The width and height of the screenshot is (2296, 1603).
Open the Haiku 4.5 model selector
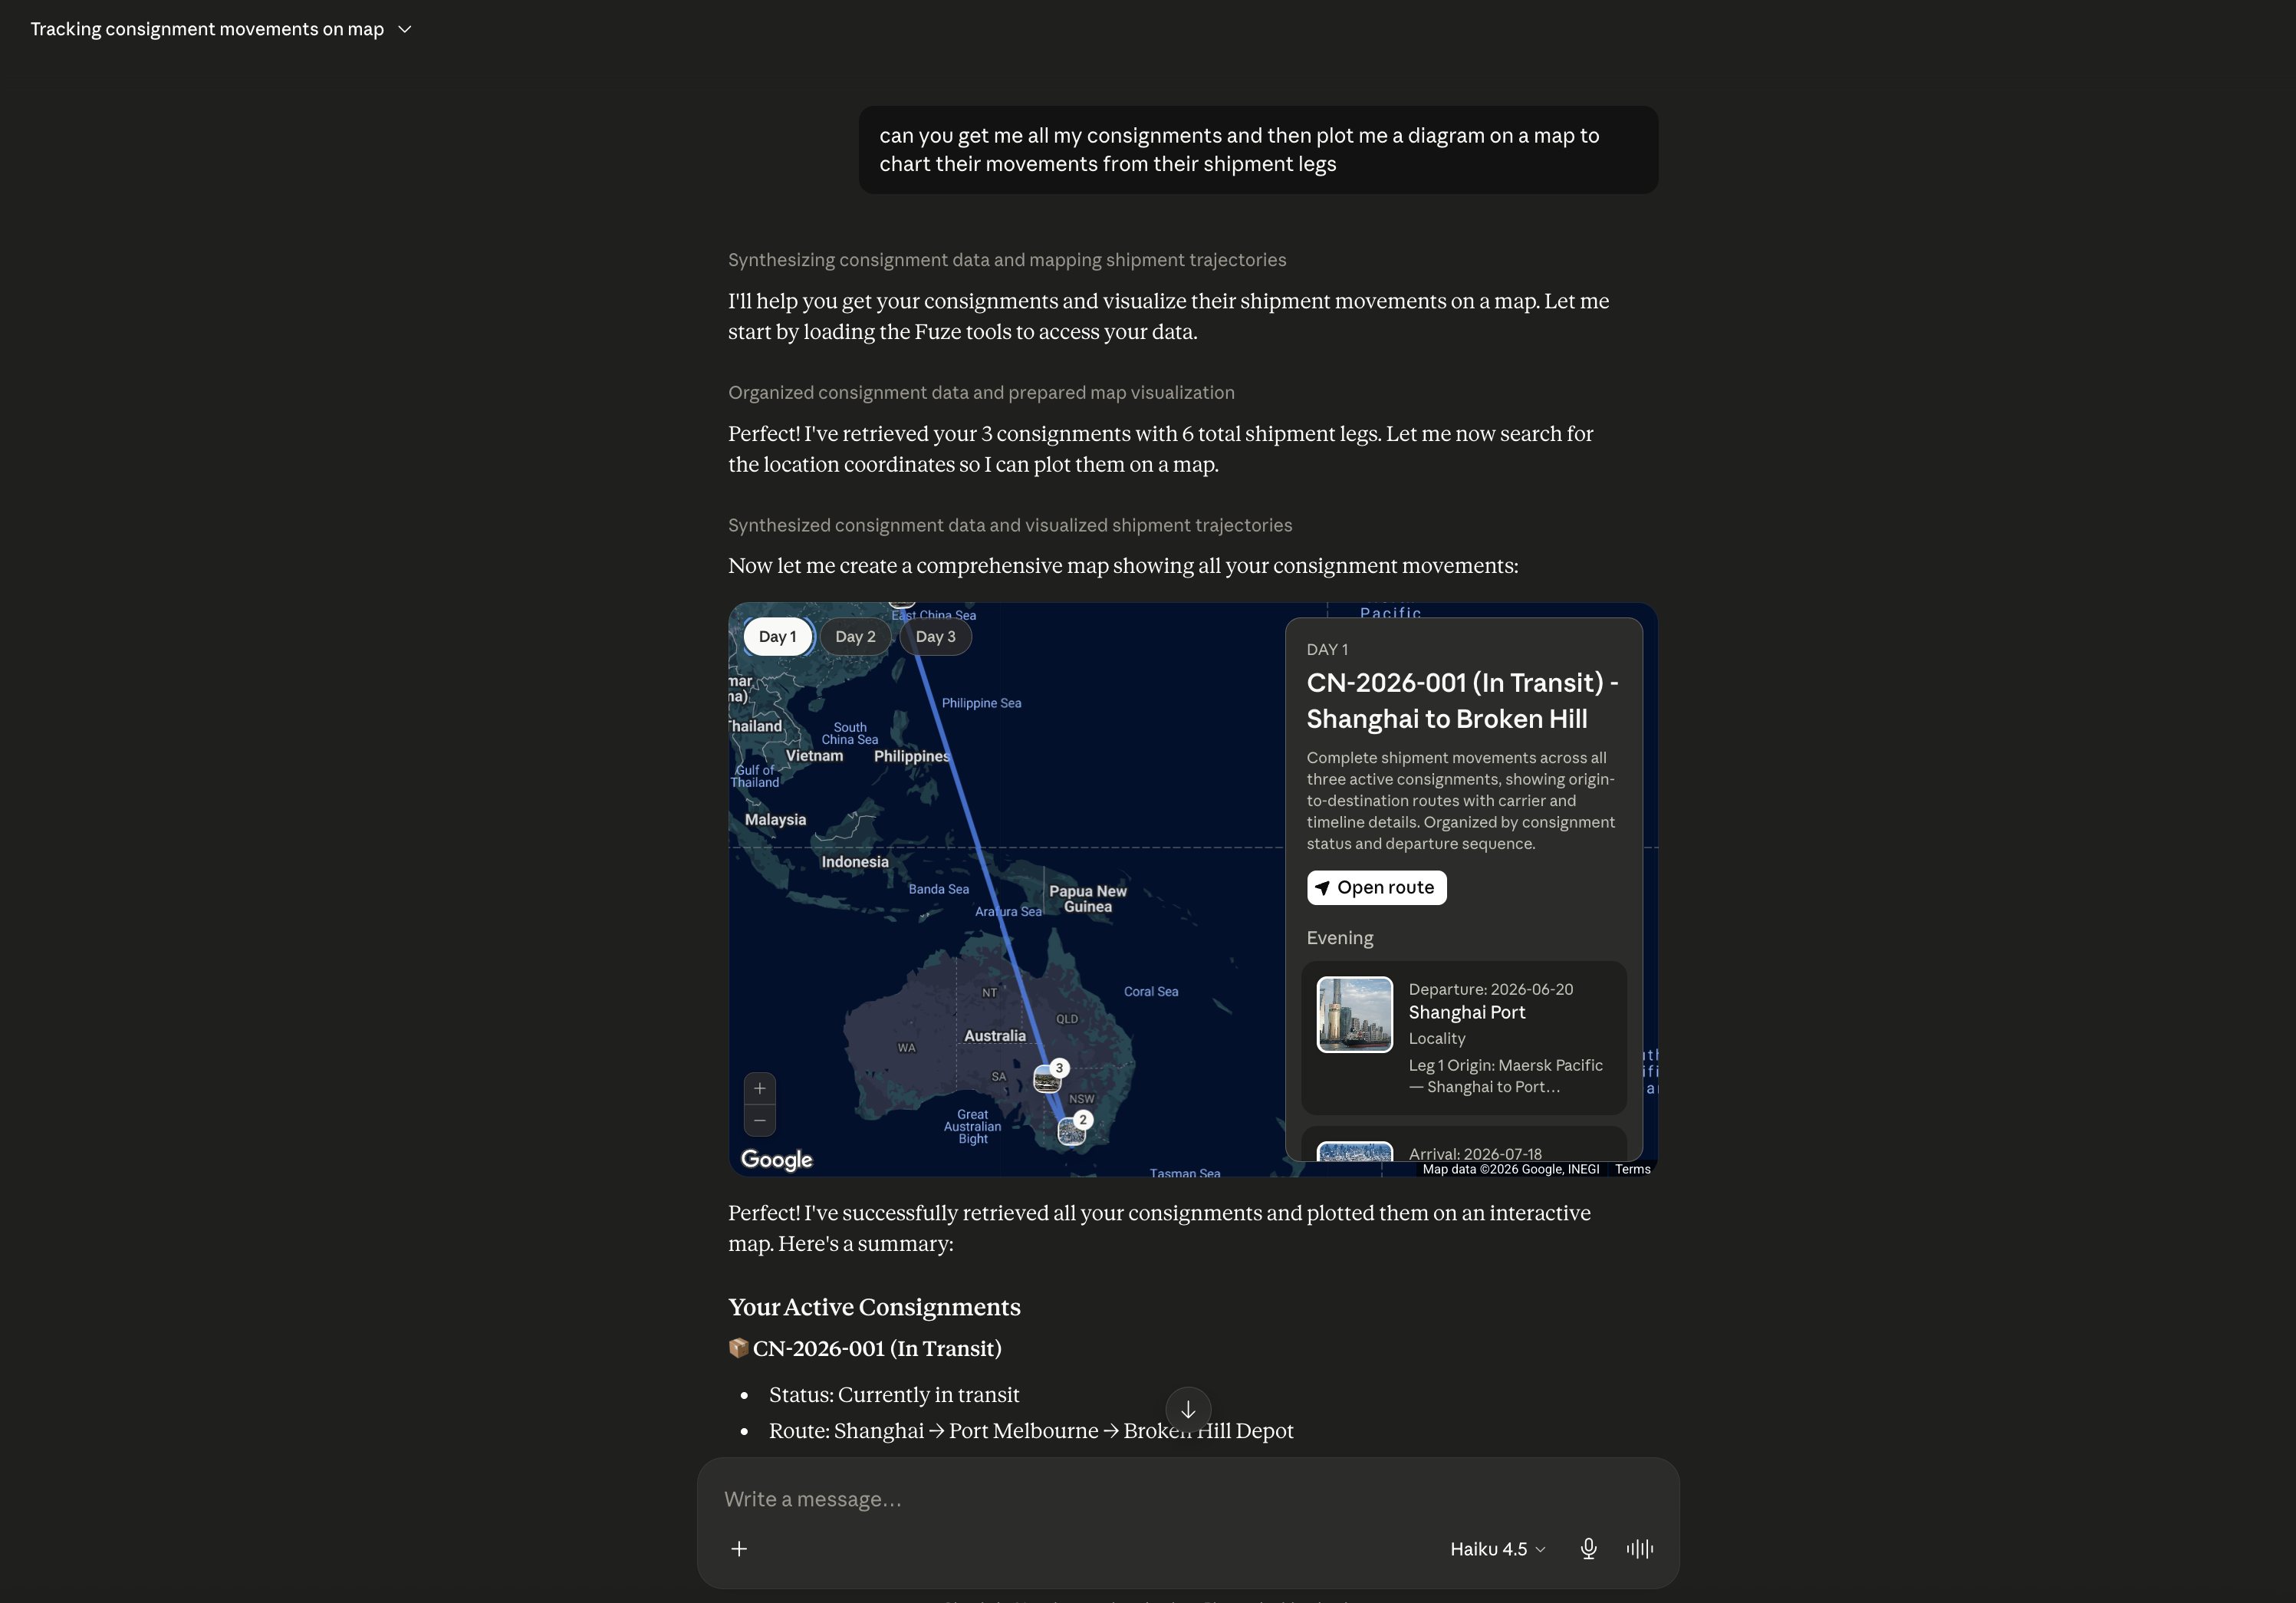pos(1497,1549)
